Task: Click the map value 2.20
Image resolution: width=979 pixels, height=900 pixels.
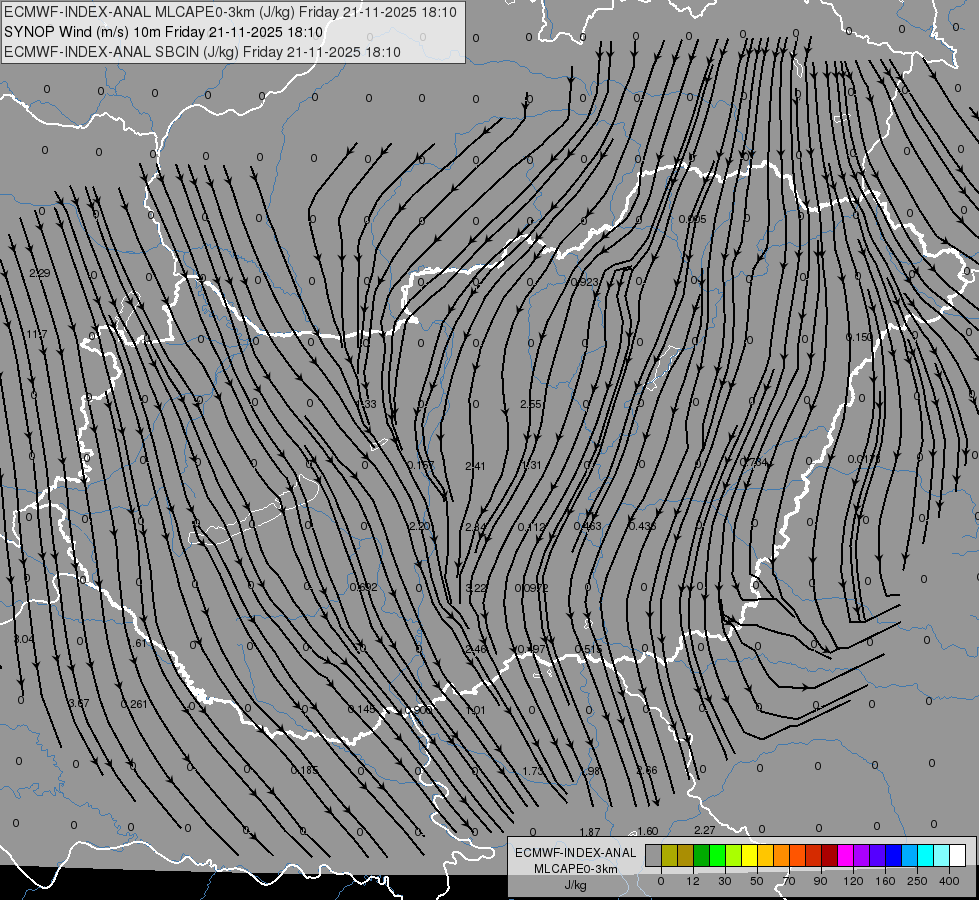Action: click(x=420, y=527)
